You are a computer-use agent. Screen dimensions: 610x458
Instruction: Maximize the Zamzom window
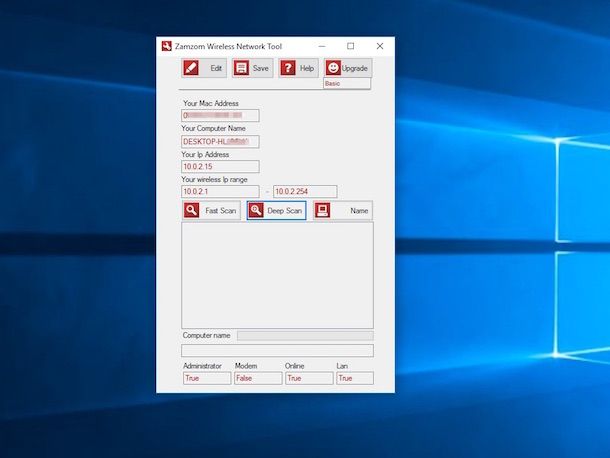(x=351, y=46)
